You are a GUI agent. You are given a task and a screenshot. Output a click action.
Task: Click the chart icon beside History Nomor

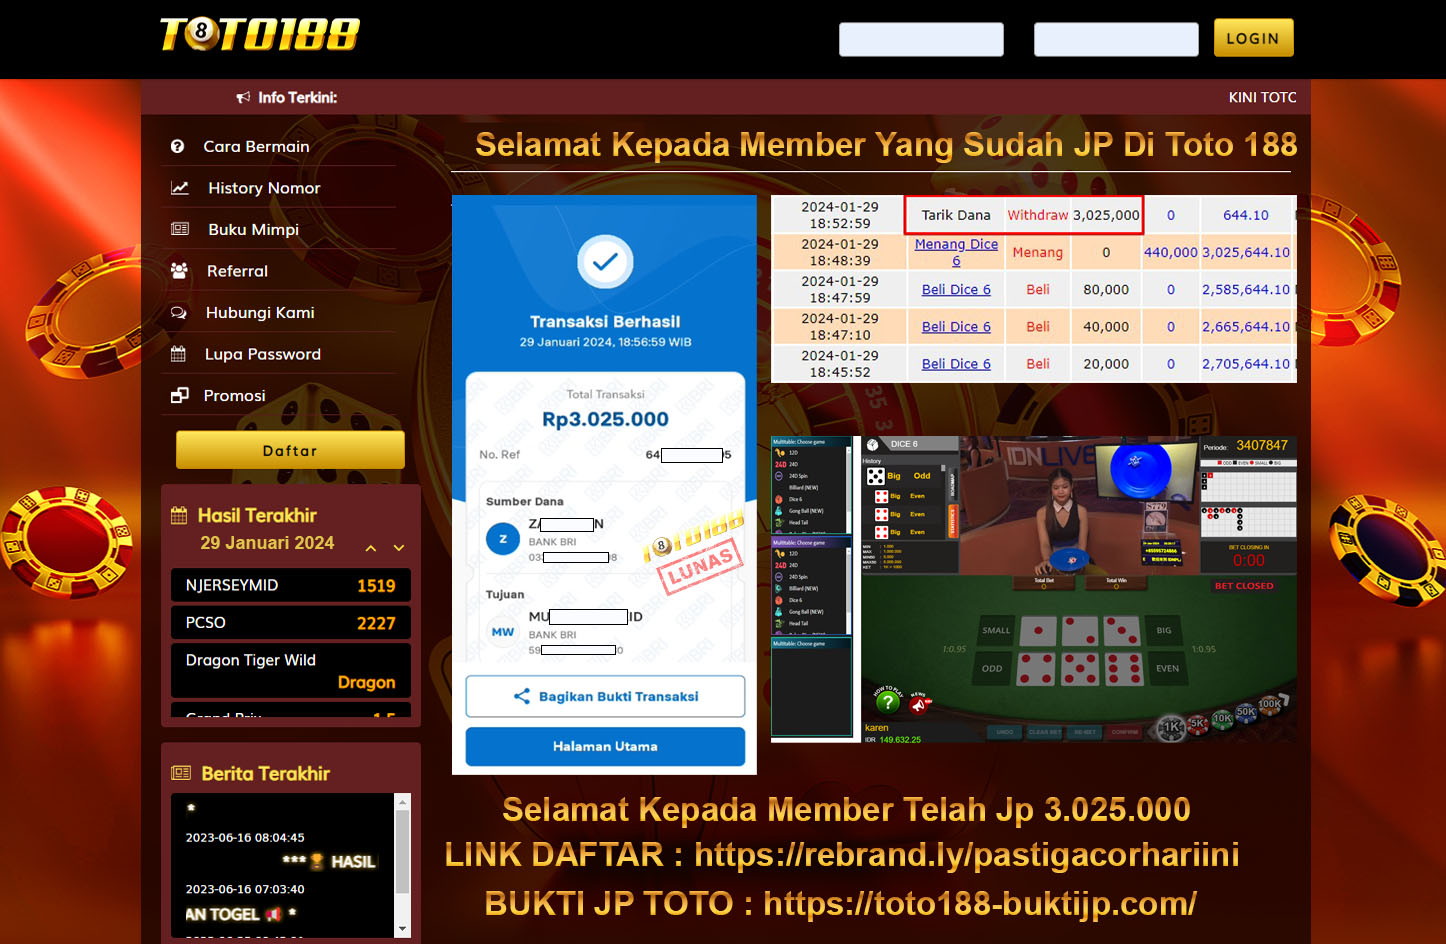180,188
